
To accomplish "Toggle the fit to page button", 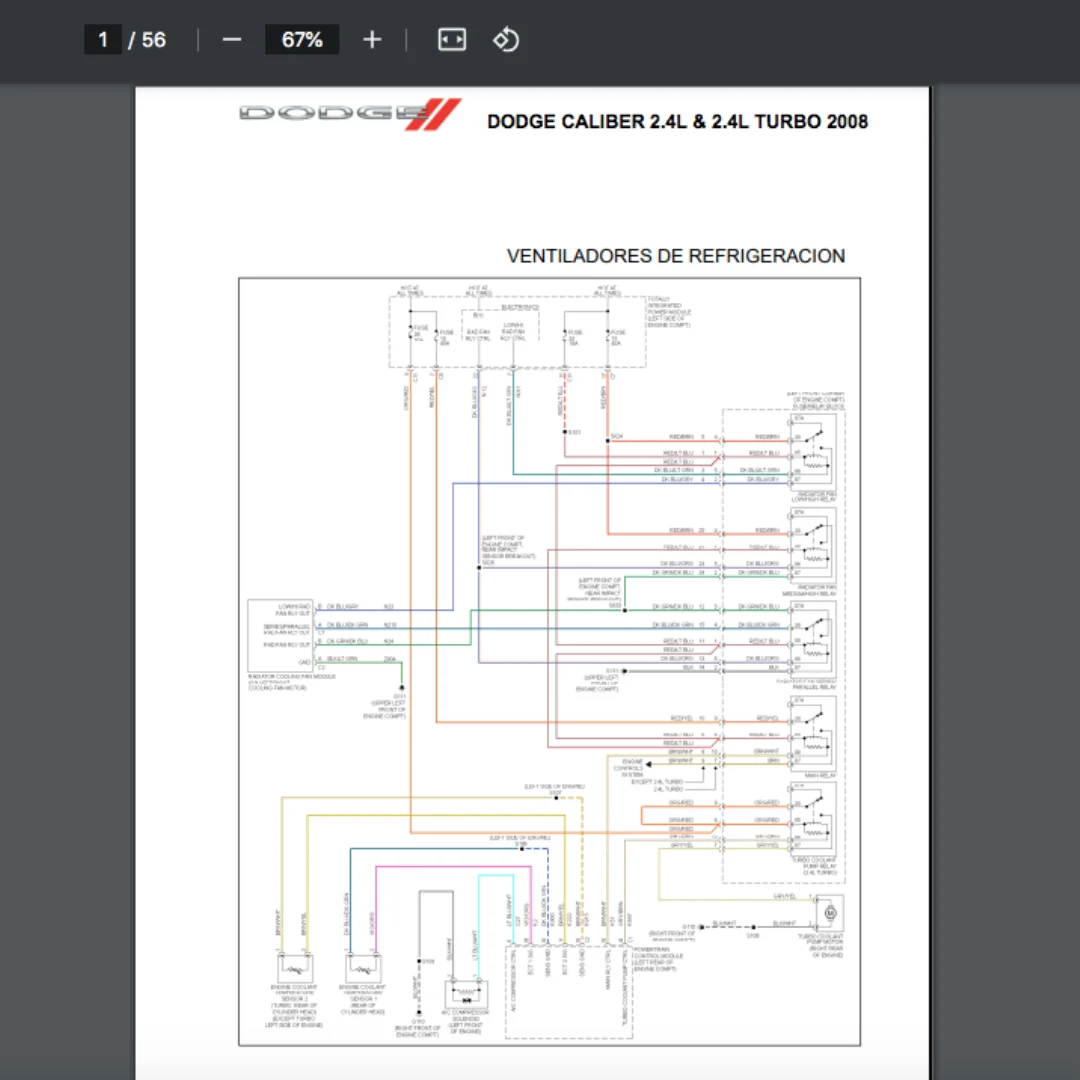I will tap(452, 40).
